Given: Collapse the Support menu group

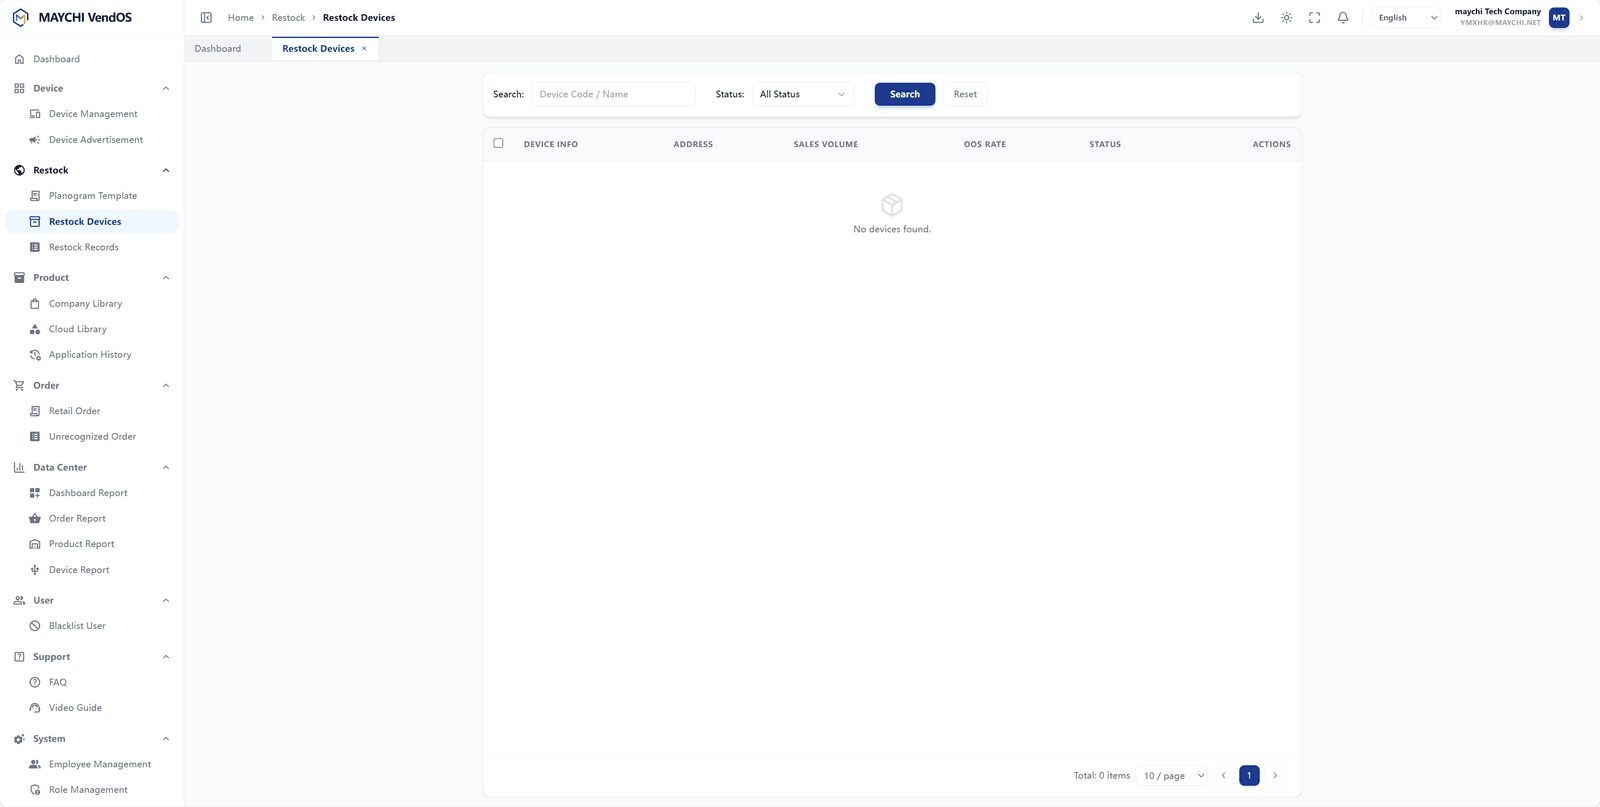Looking at the screenshot, I should [166, 657].
